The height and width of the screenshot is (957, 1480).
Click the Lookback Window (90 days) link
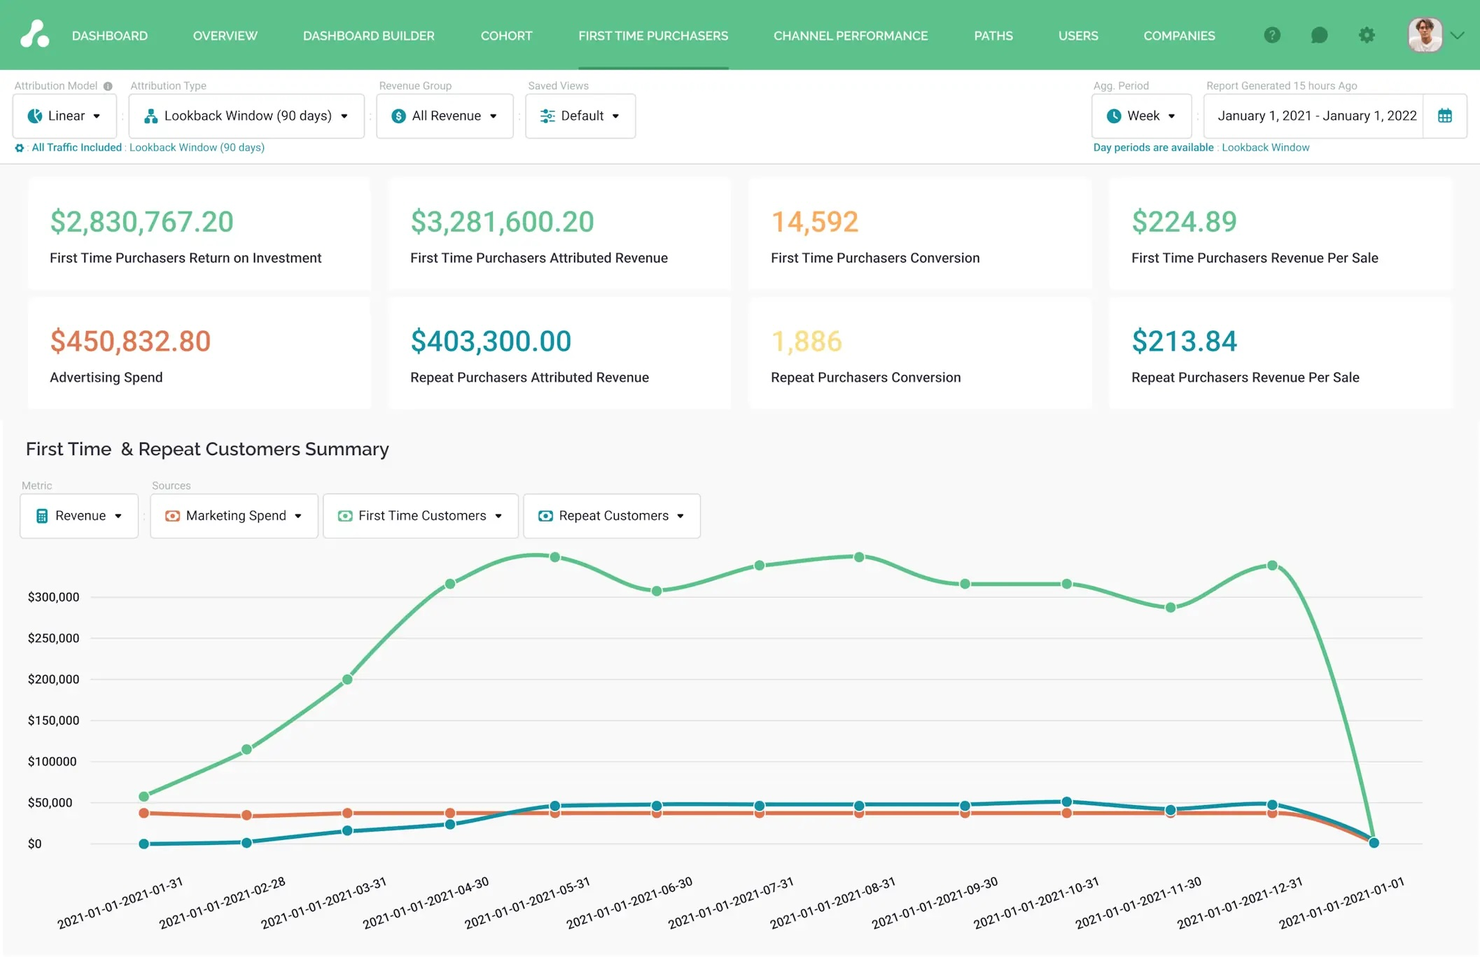coord(197,147)
